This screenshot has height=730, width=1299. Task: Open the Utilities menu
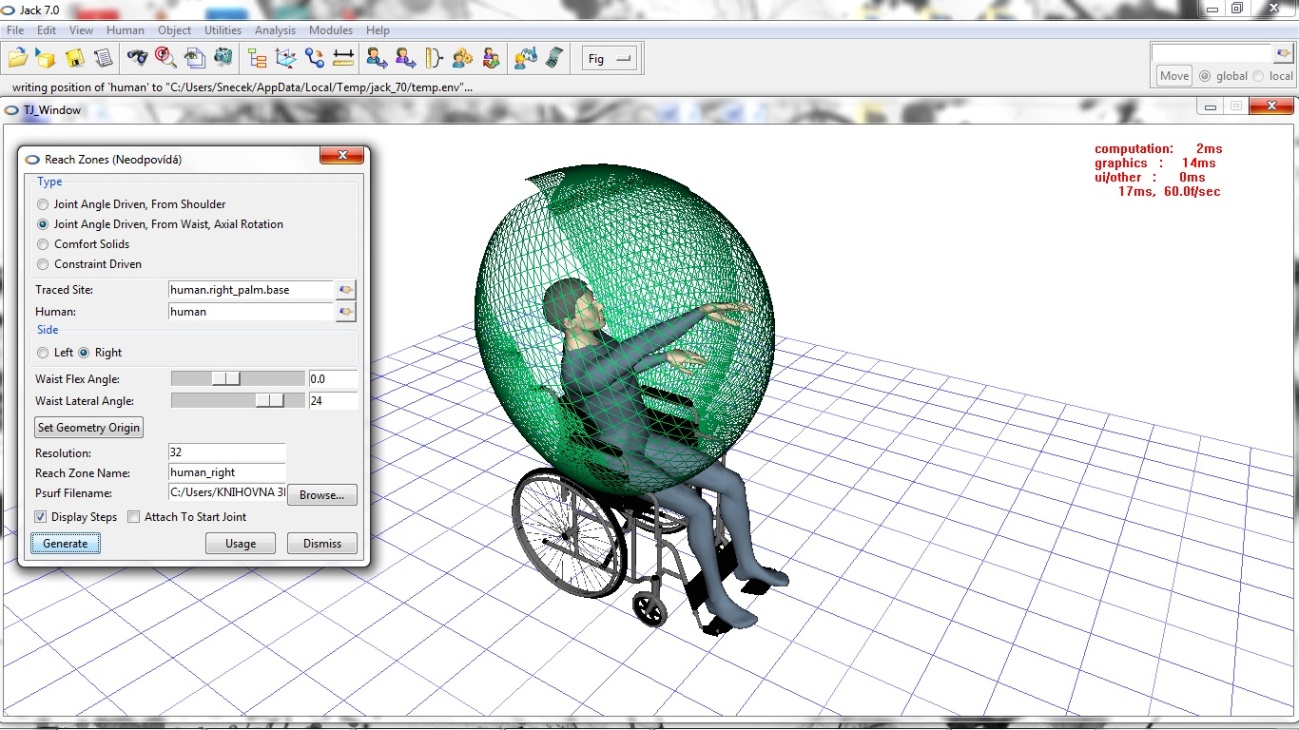pos(223,31)
